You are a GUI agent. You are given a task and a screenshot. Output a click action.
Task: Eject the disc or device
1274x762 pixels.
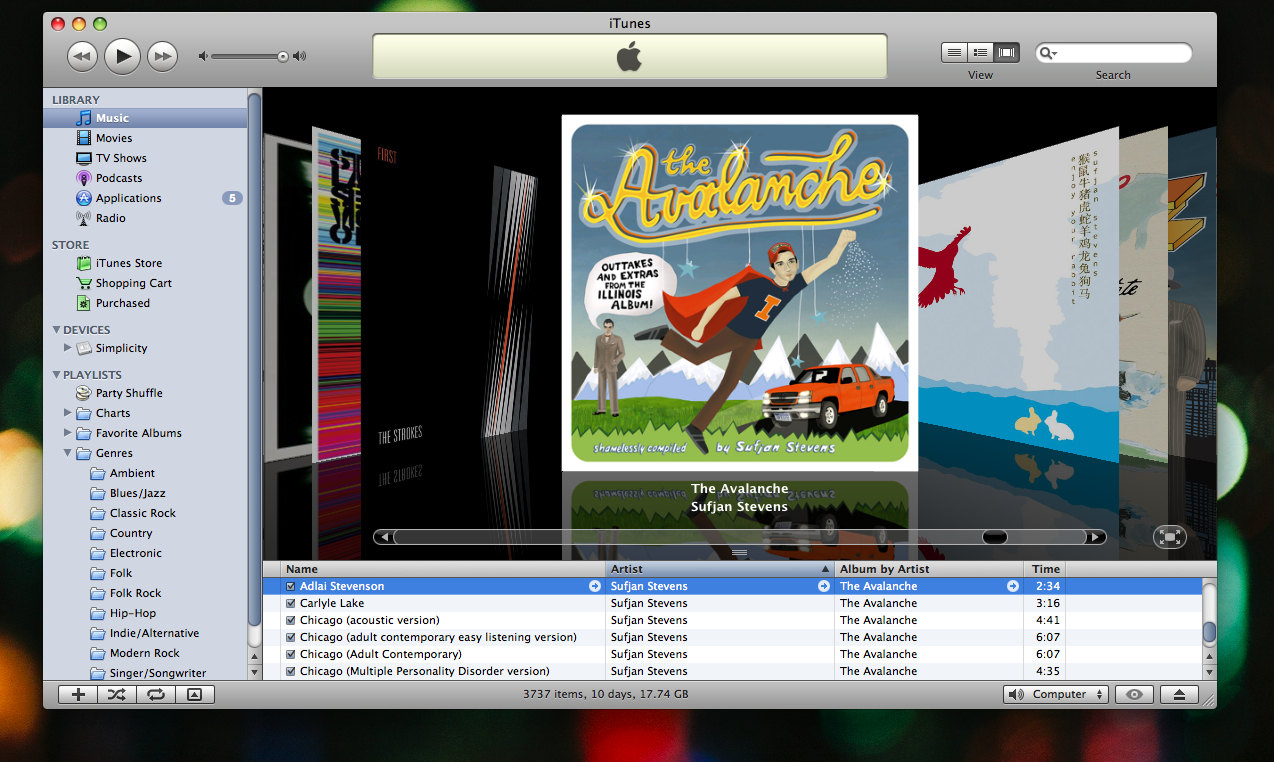pyautogui.click(x=1179, y=695)
